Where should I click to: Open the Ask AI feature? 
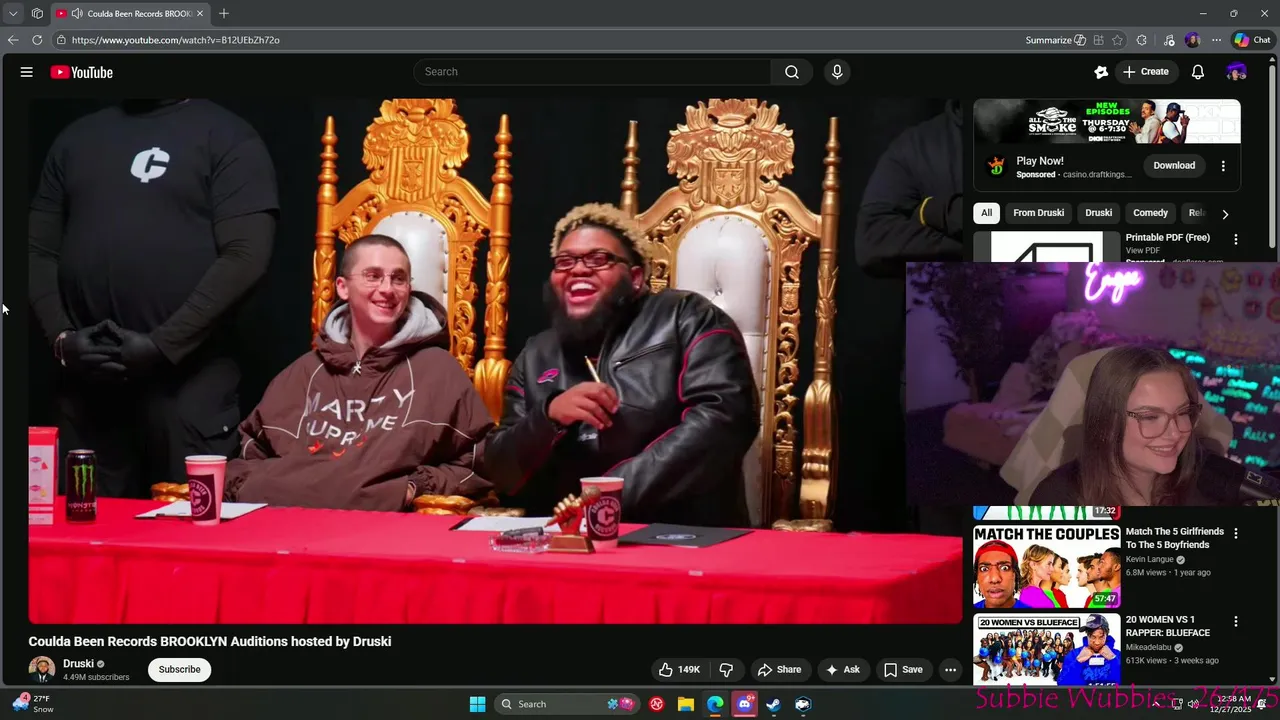[842, 670]
